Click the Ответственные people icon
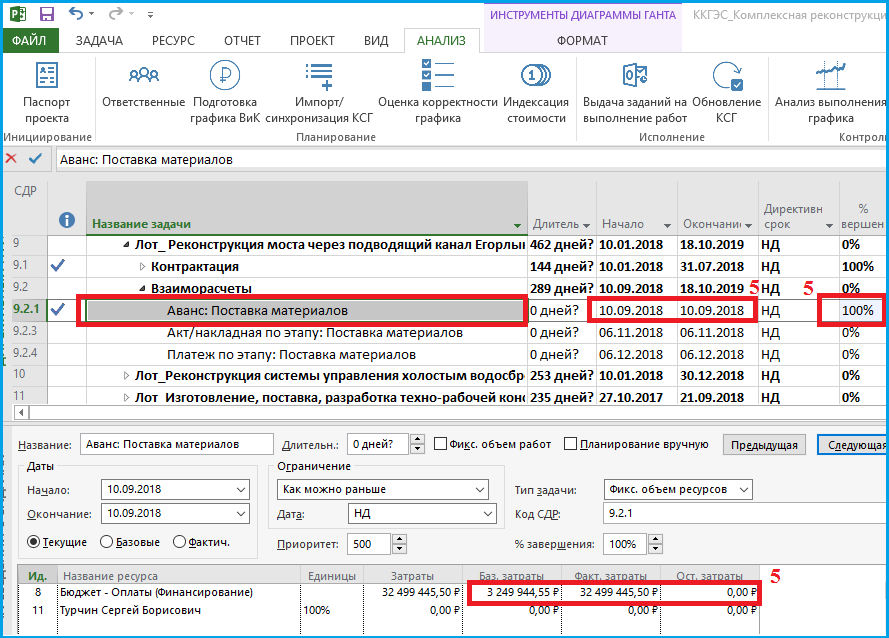The image size is (889, 638). (143, 75)
